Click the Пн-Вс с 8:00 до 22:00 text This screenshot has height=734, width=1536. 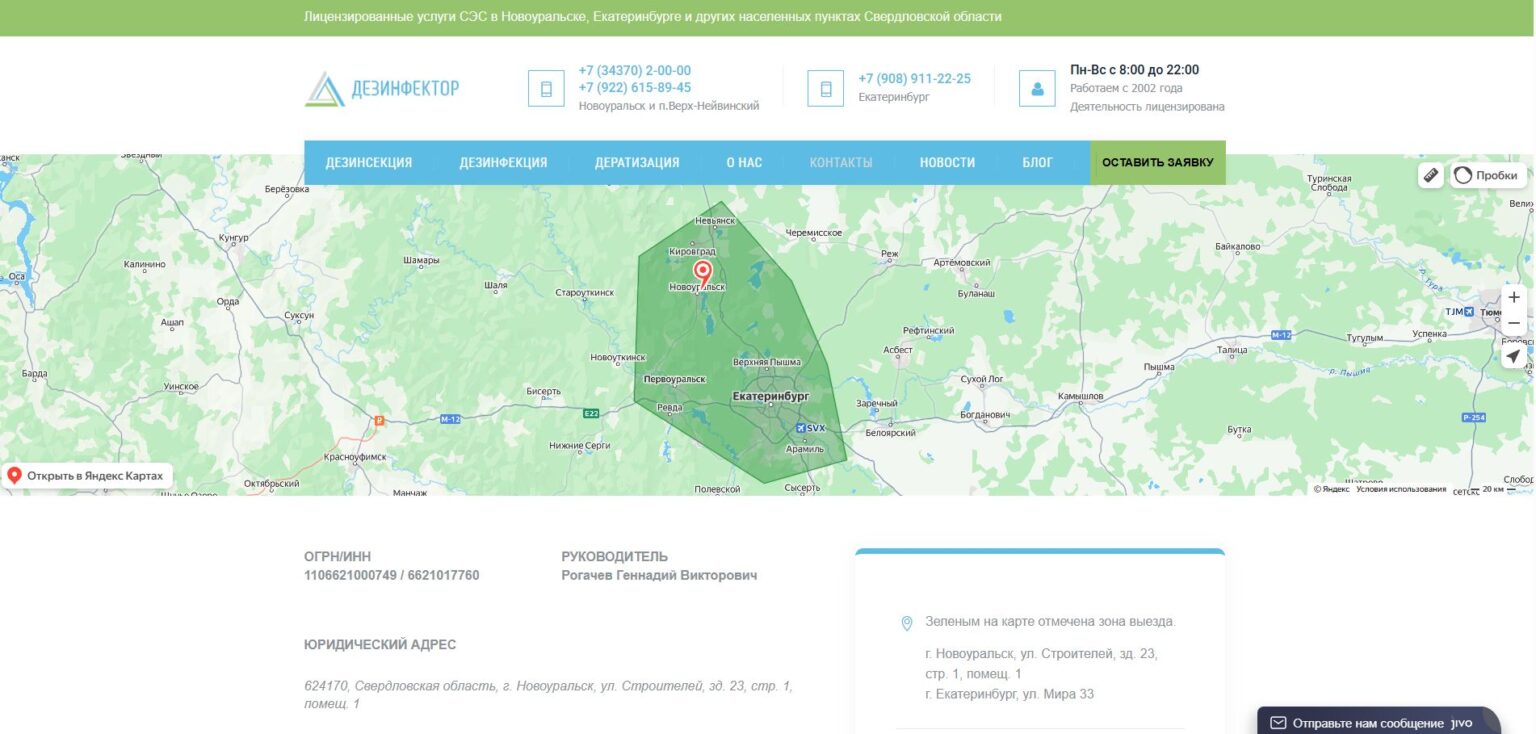click(x=1134, y=70)
